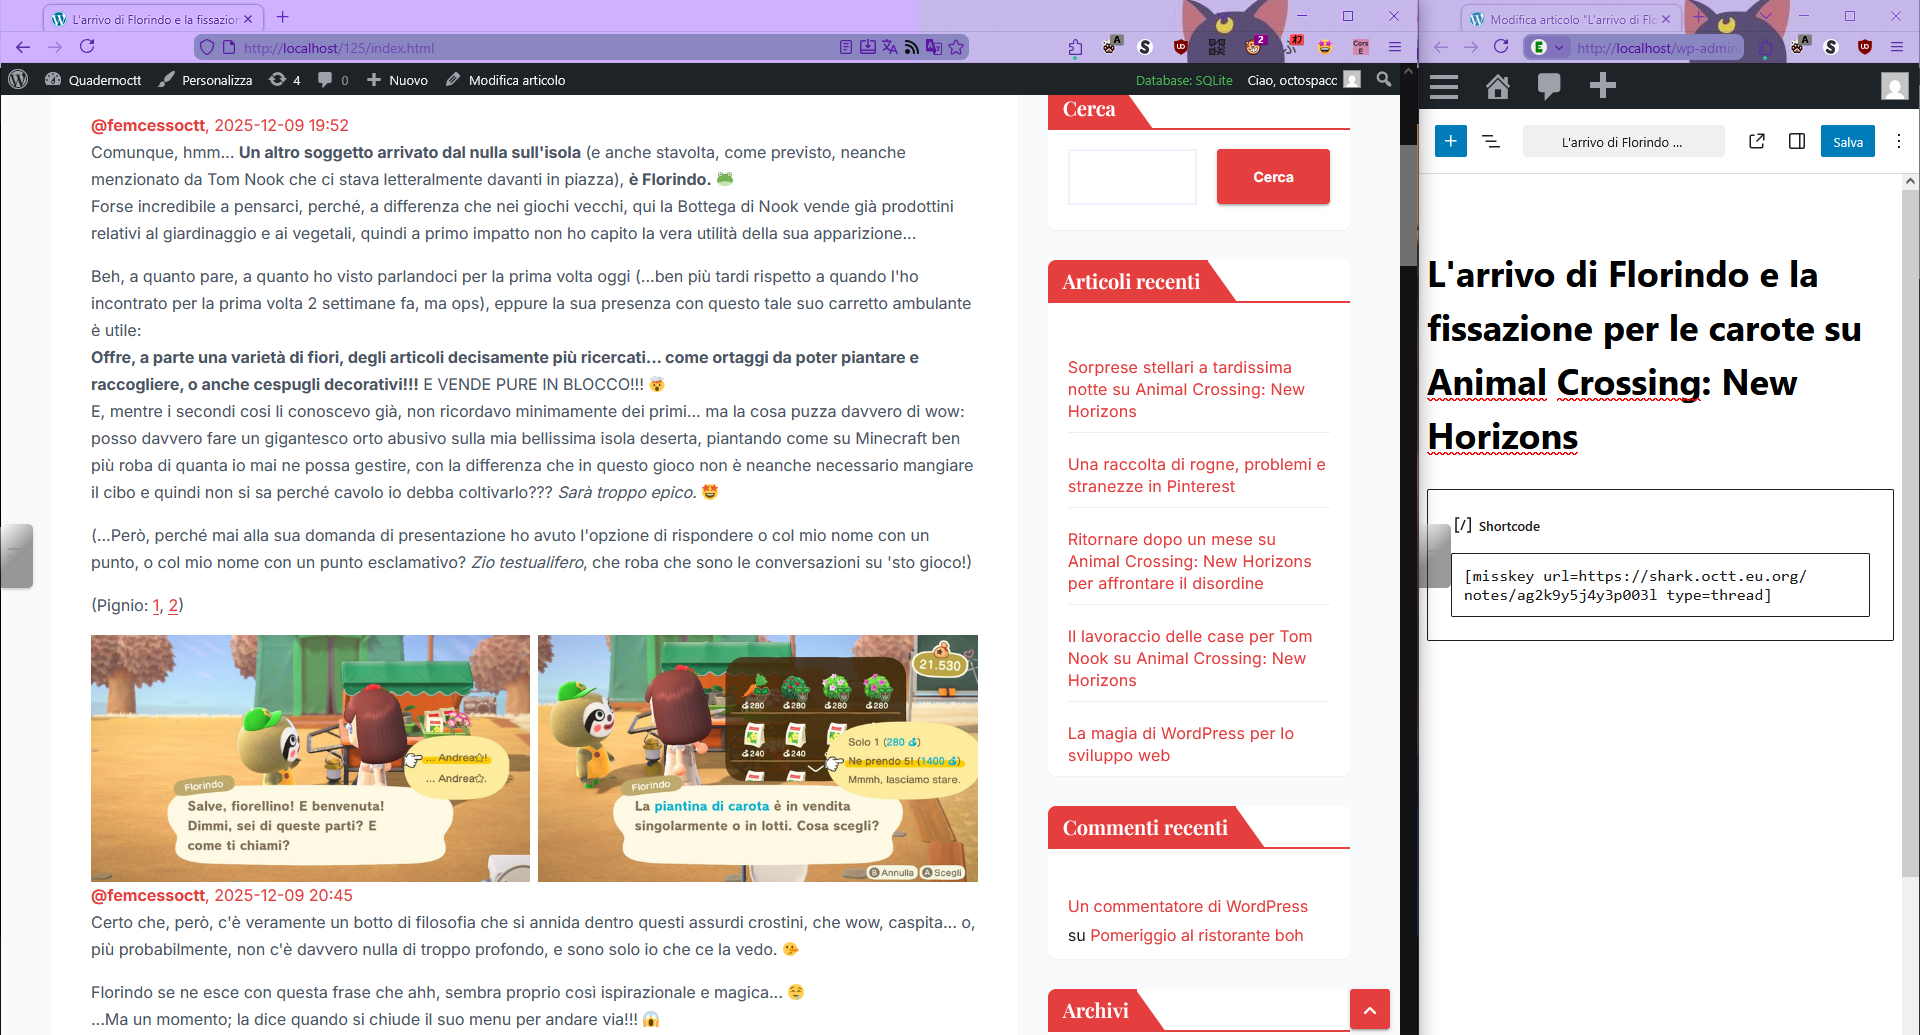Click the Salva button
1920x1035 pixels.
(x=1847, y=141)
